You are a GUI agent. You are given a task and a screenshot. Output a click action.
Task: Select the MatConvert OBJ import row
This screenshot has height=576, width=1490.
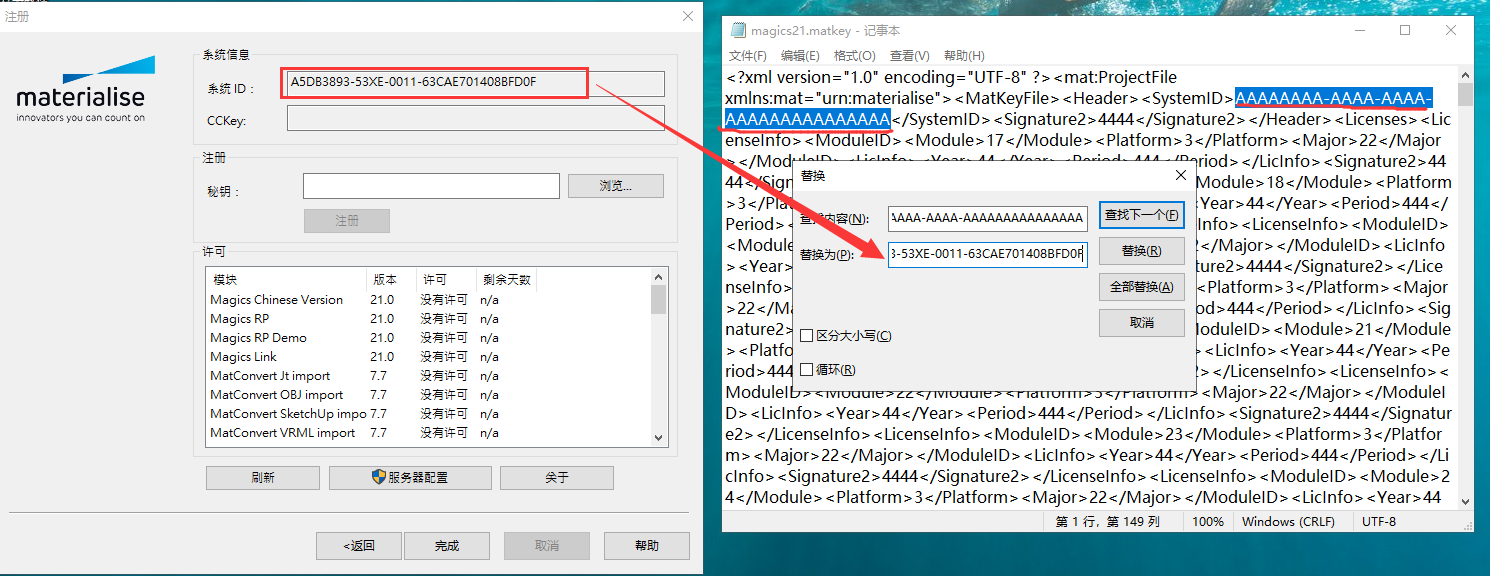pos(429,395)
